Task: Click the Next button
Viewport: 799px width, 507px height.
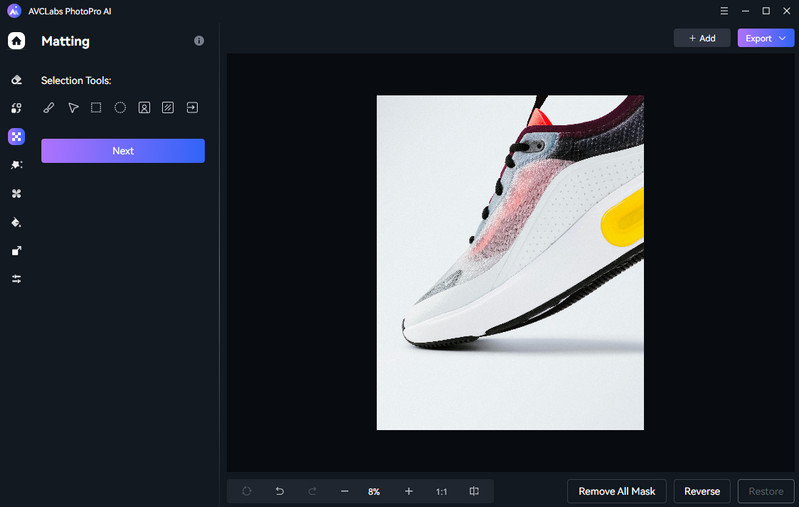Action: pos(123,151)
